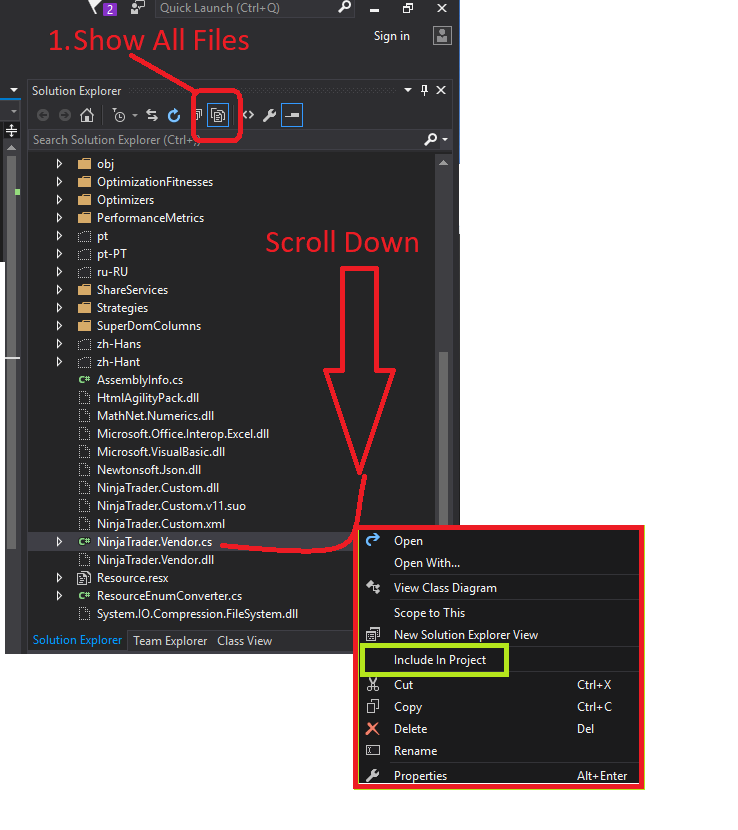Switch to Team Explorer tab

click(x=170, y=641)
